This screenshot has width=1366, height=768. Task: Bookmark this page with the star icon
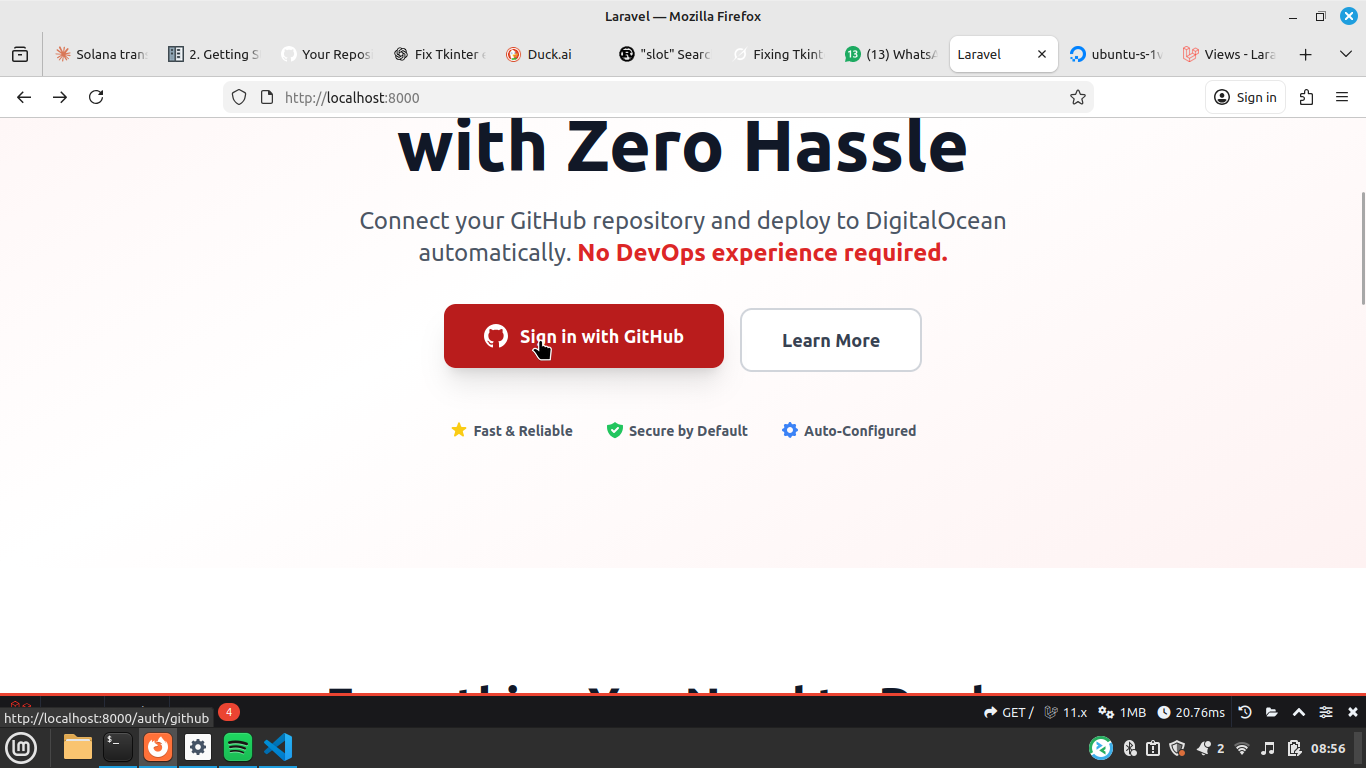click(x=1077, y=97)
